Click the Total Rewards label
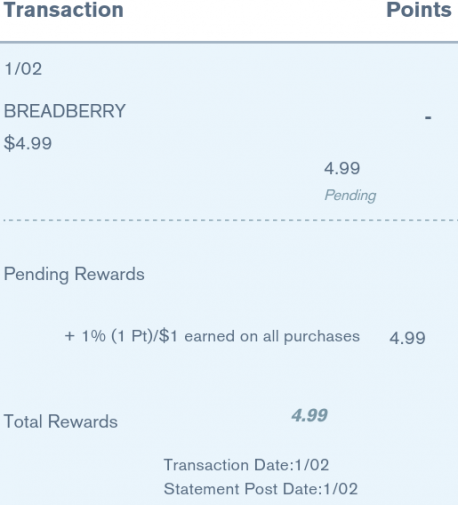This screenshot has width=458, height=505. (61, 421)
